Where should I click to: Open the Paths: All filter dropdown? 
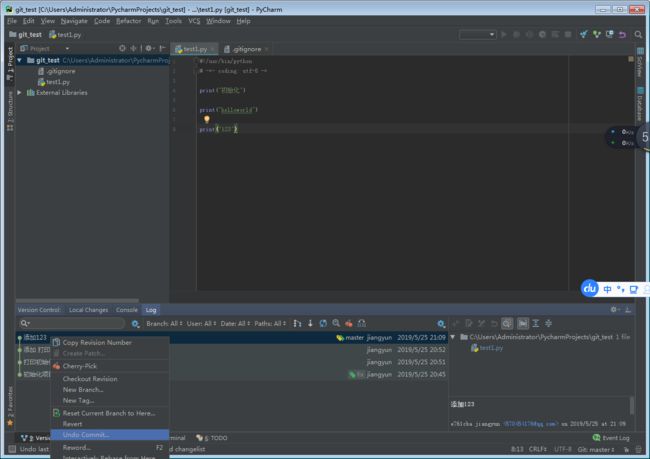(x=270, y=323)
